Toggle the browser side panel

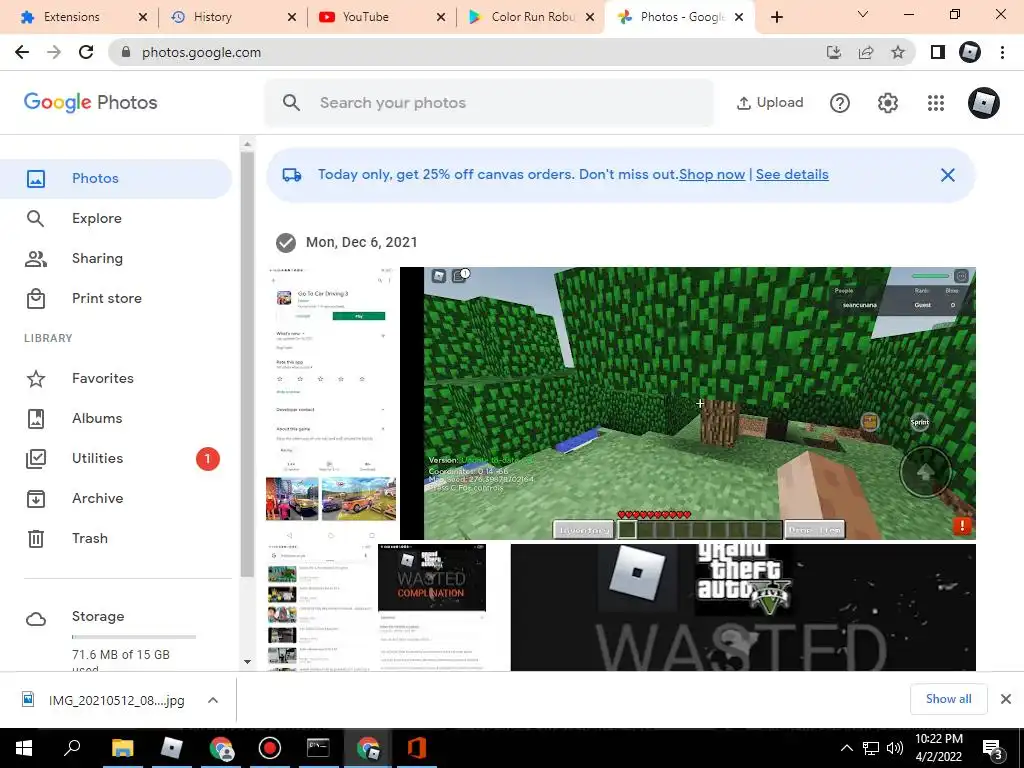[x=938, y=52]
